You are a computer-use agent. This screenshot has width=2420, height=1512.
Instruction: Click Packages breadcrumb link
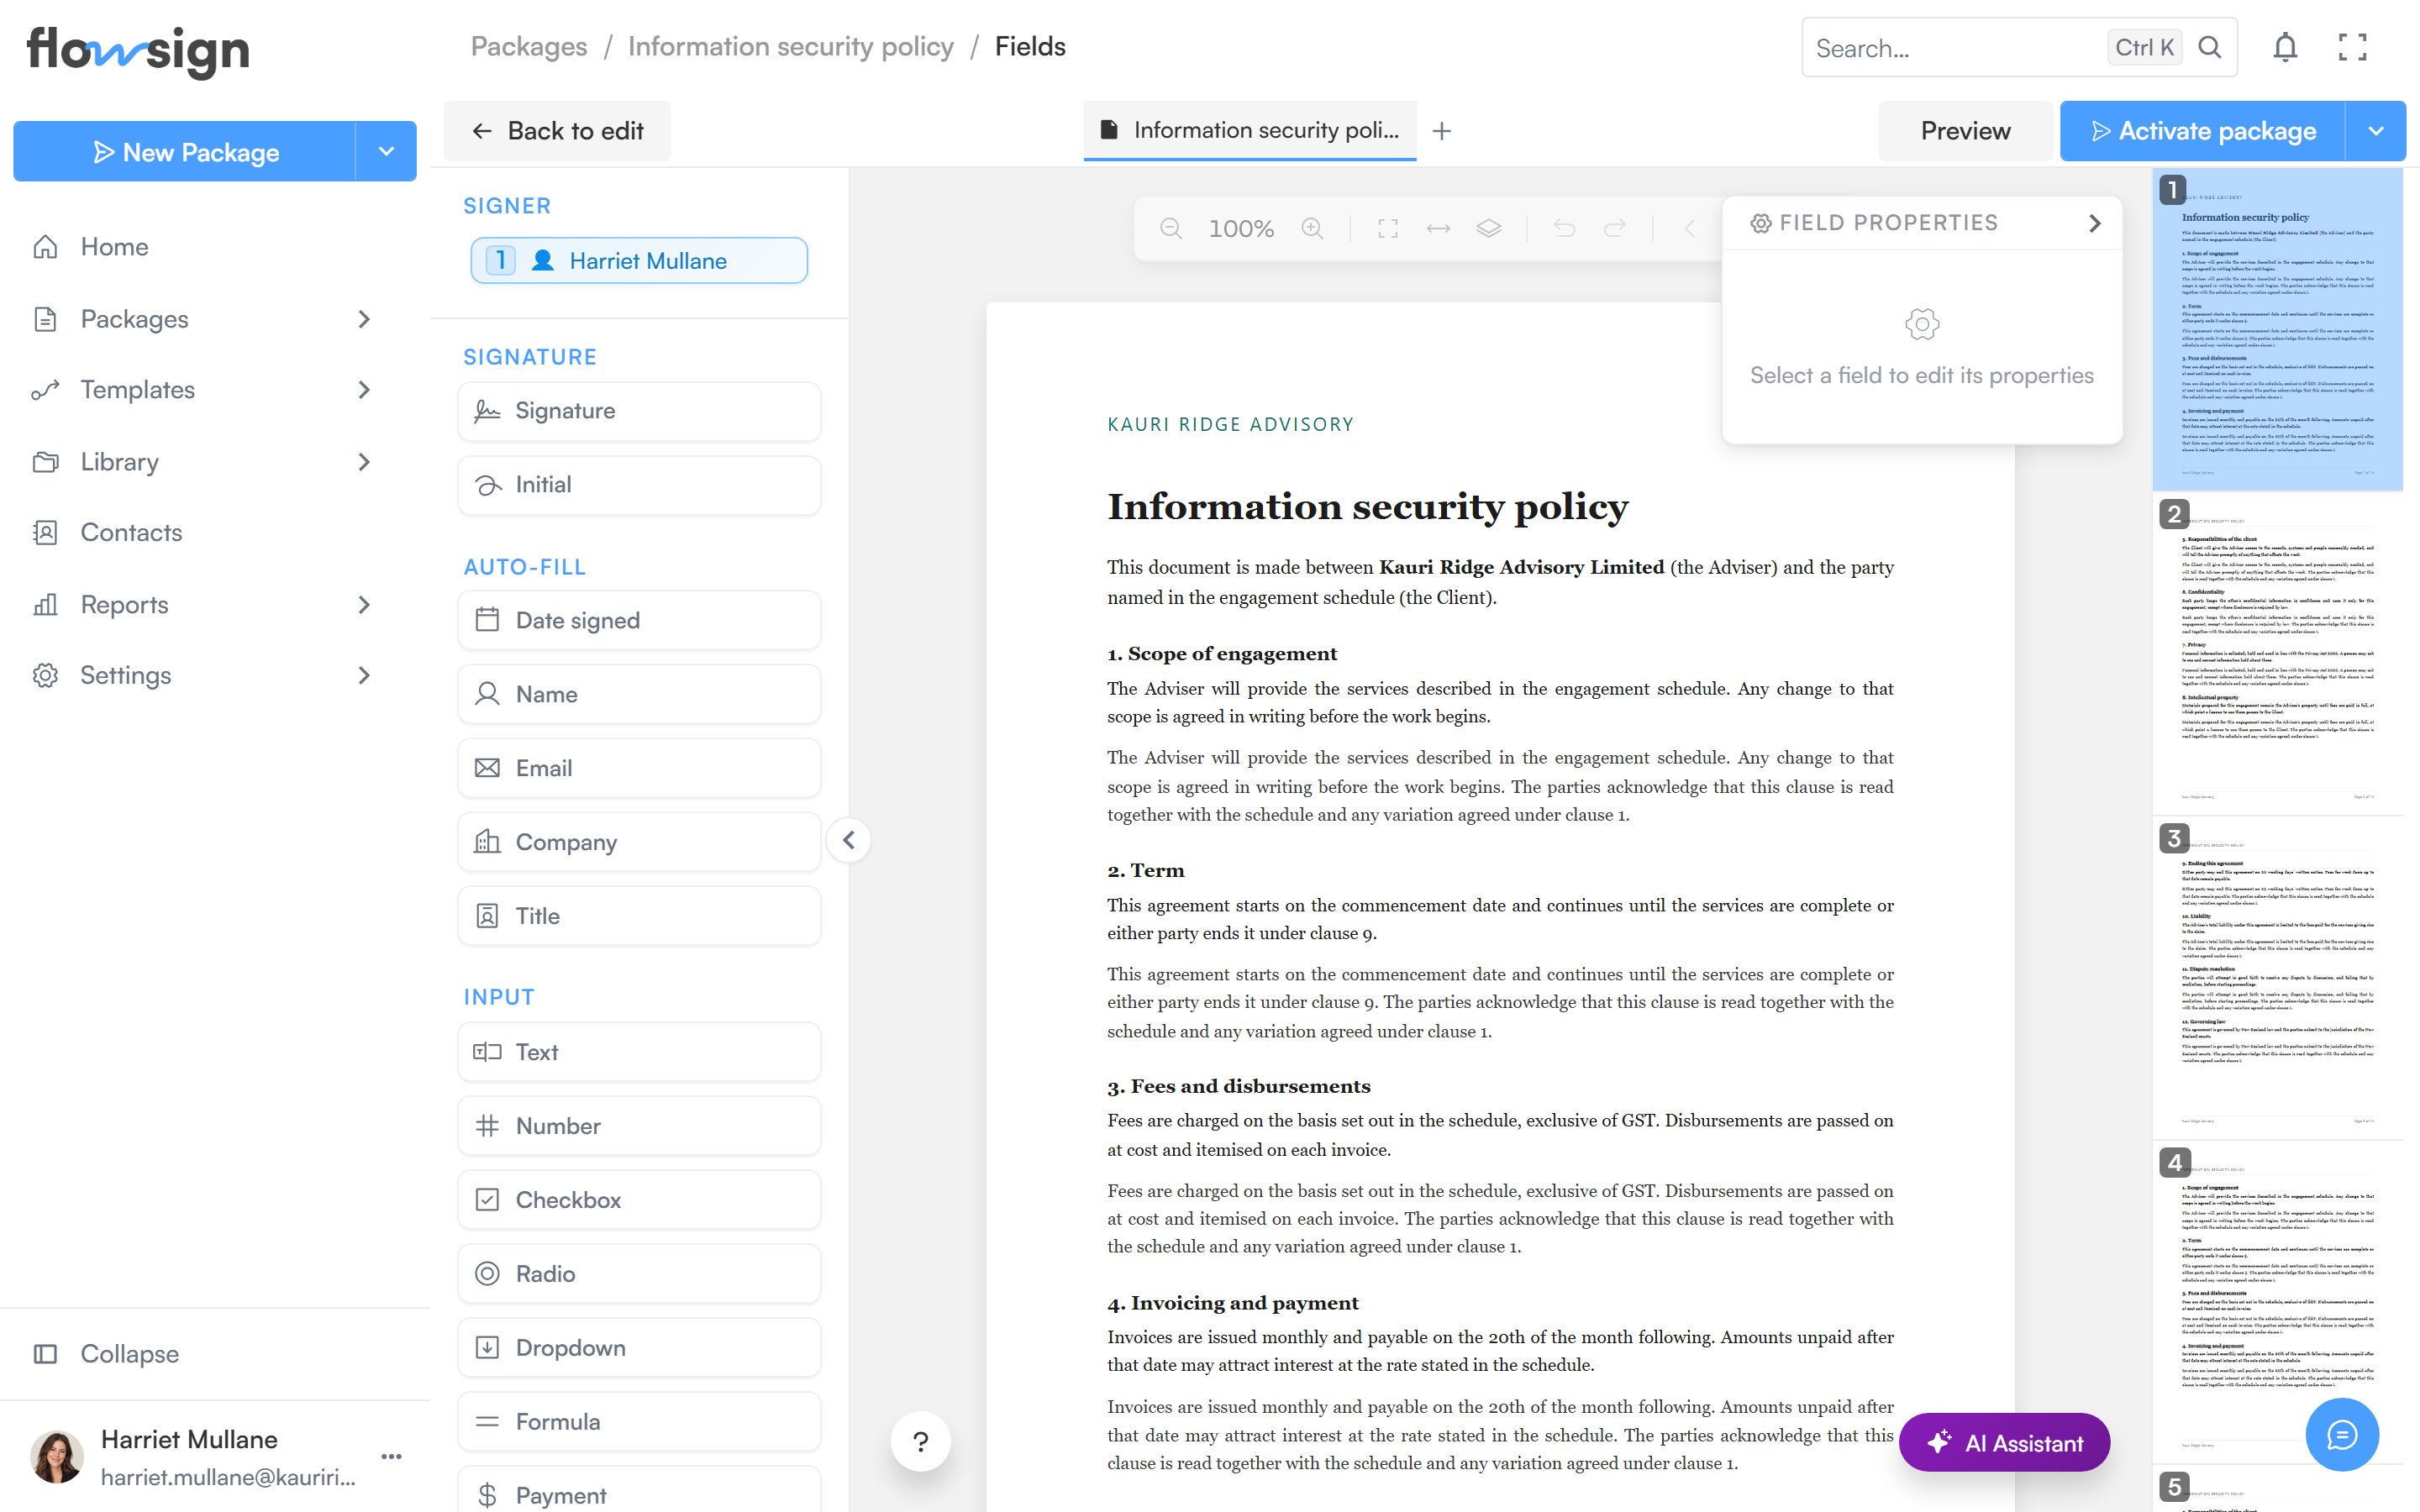[x=529, y=47]
